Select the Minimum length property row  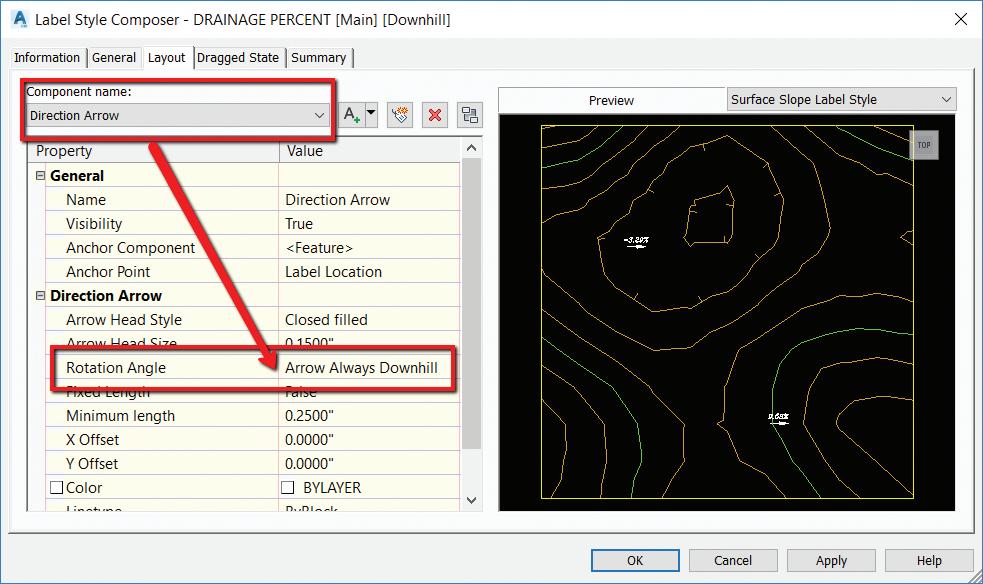point(253,415)
